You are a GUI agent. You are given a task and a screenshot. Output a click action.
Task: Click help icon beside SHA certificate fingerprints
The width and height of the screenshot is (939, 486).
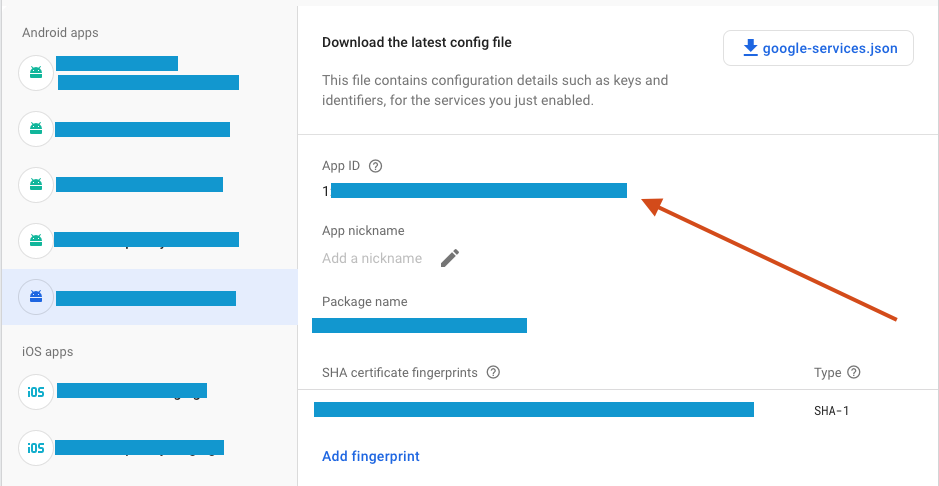click(493, 373)
